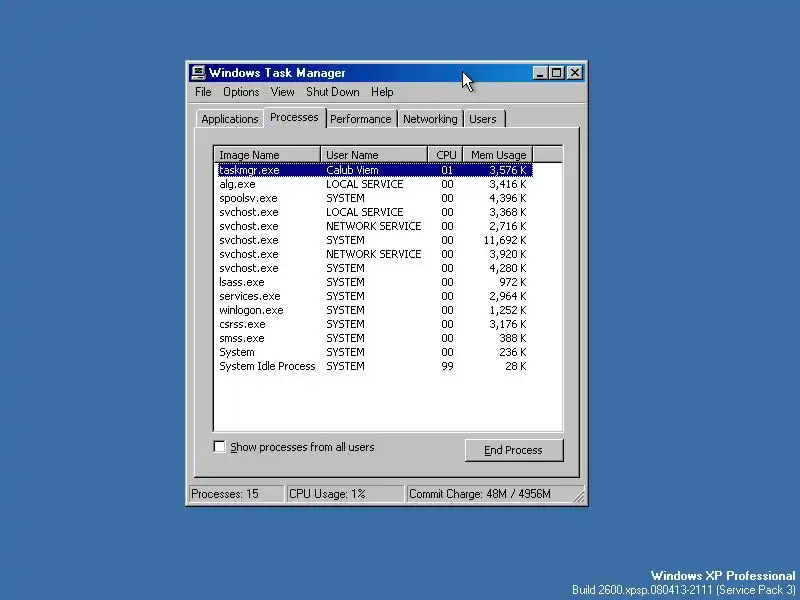800x600 pixels.
Task: Select svchost.exe using 3,920 K memory
Action: [x=374, y=254]
